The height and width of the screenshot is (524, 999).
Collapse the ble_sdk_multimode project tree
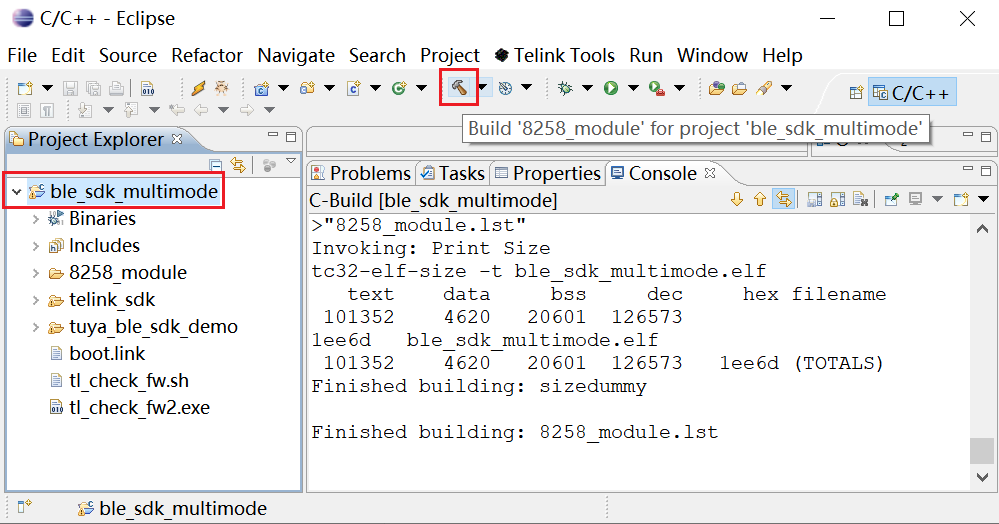click(x=17, y=191)
